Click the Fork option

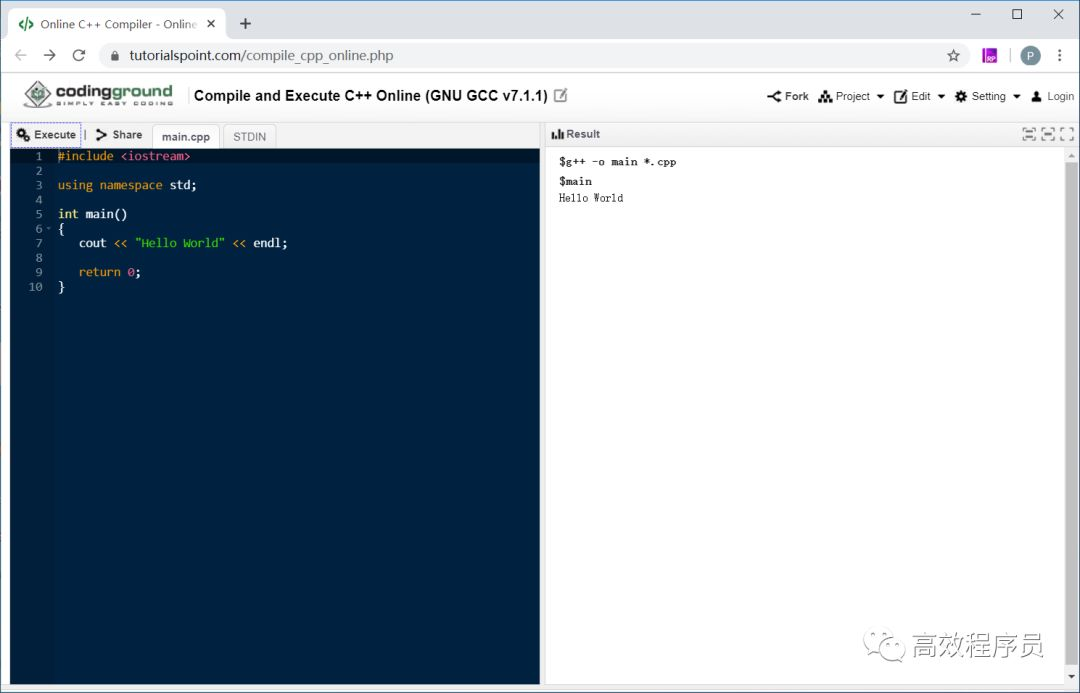[x=788, y=96]
